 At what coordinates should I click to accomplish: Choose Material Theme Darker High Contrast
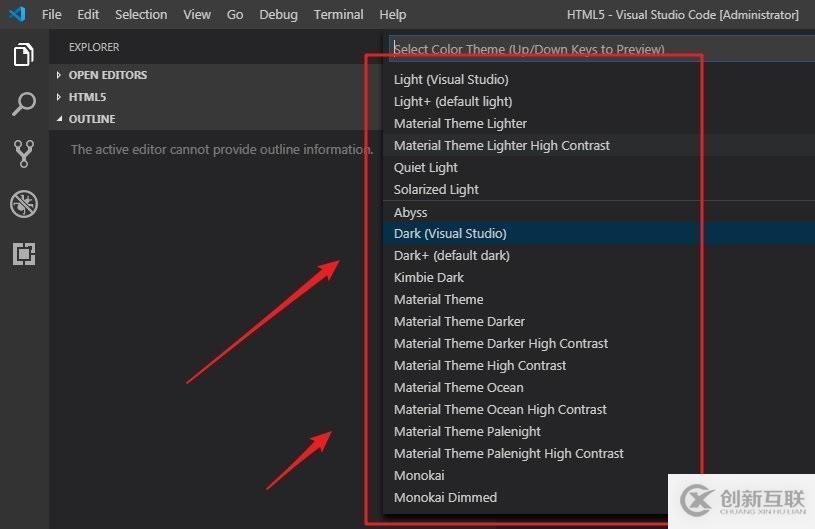pos(599,343)
